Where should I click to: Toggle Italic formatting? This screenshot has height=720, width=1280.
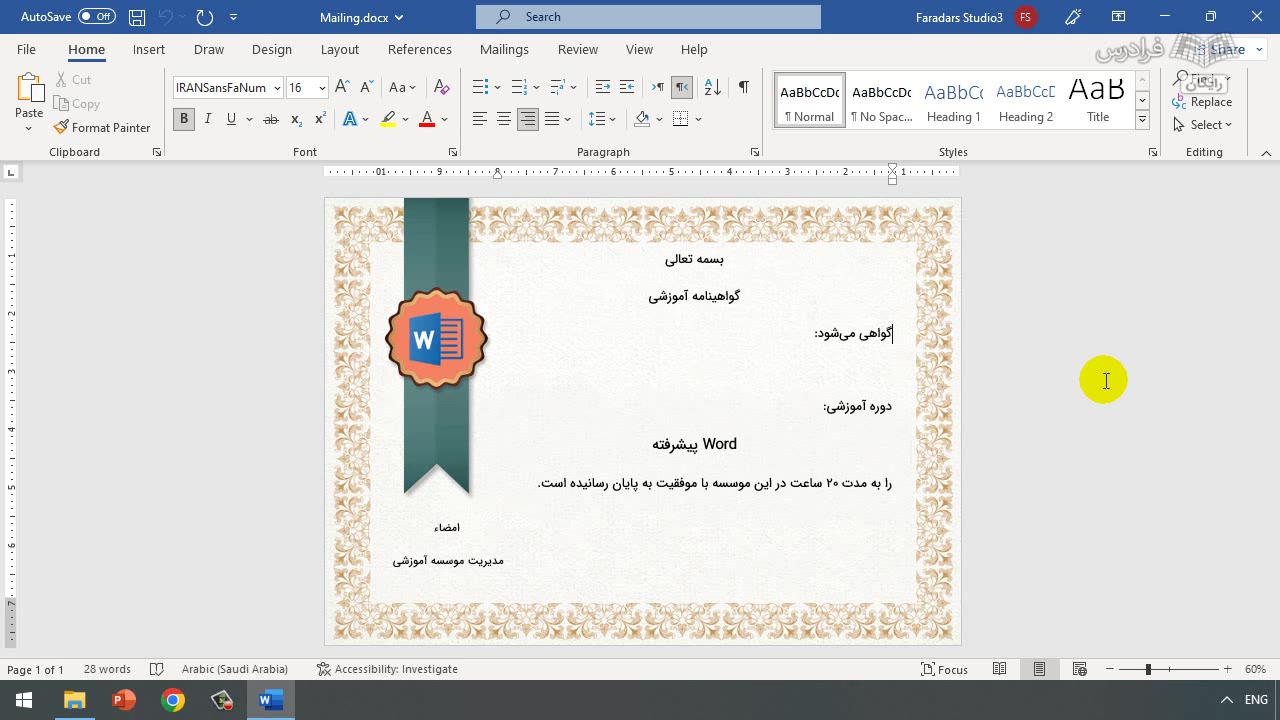pyautogui.click(x=208, y=119)
